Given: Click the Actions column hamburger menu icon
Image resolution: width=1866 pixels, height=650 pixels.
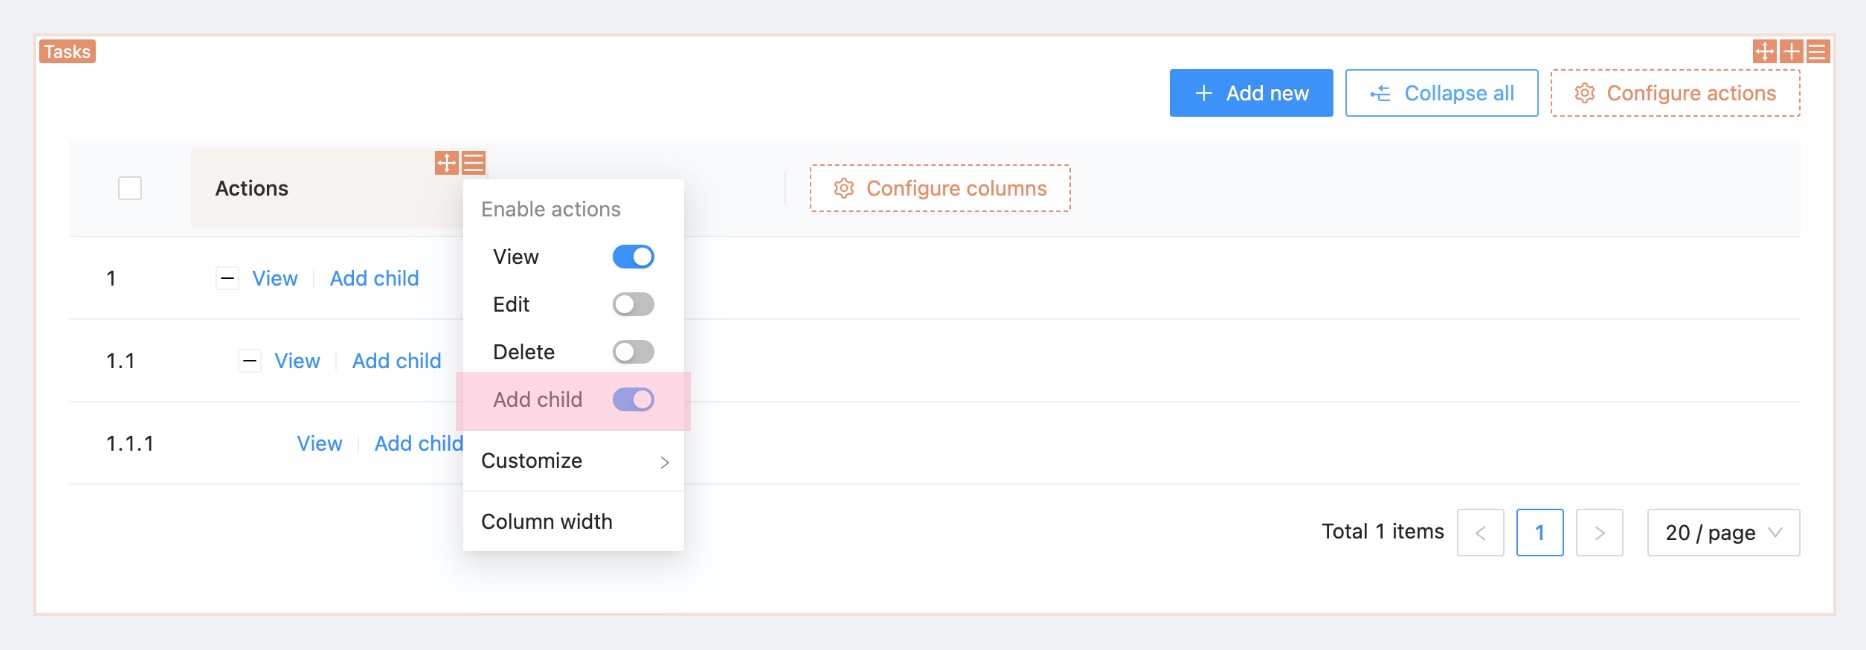Looking at the screenshot, I should 474,163.
